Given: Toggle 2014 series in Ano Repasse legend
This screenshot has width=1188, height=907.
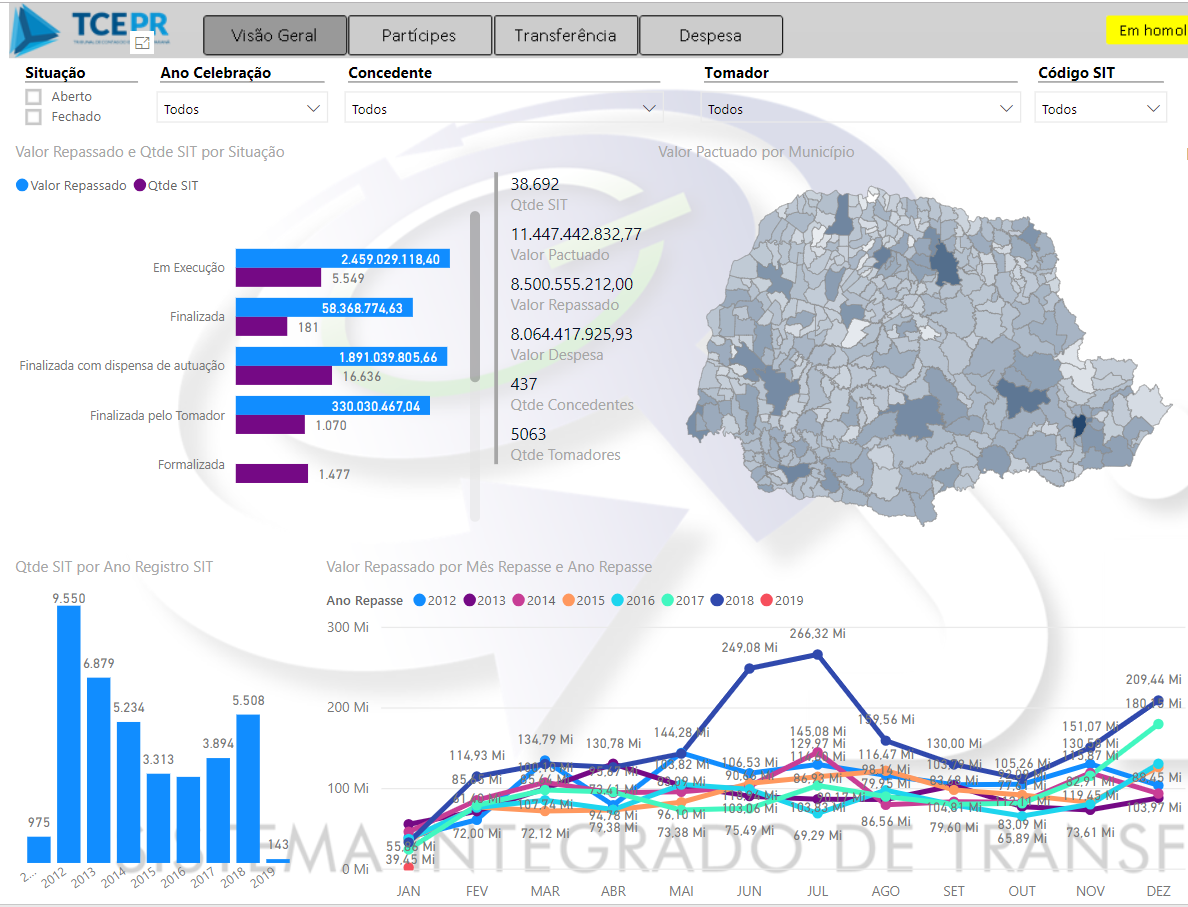Looking at the screenshot, I should (534, 600).
